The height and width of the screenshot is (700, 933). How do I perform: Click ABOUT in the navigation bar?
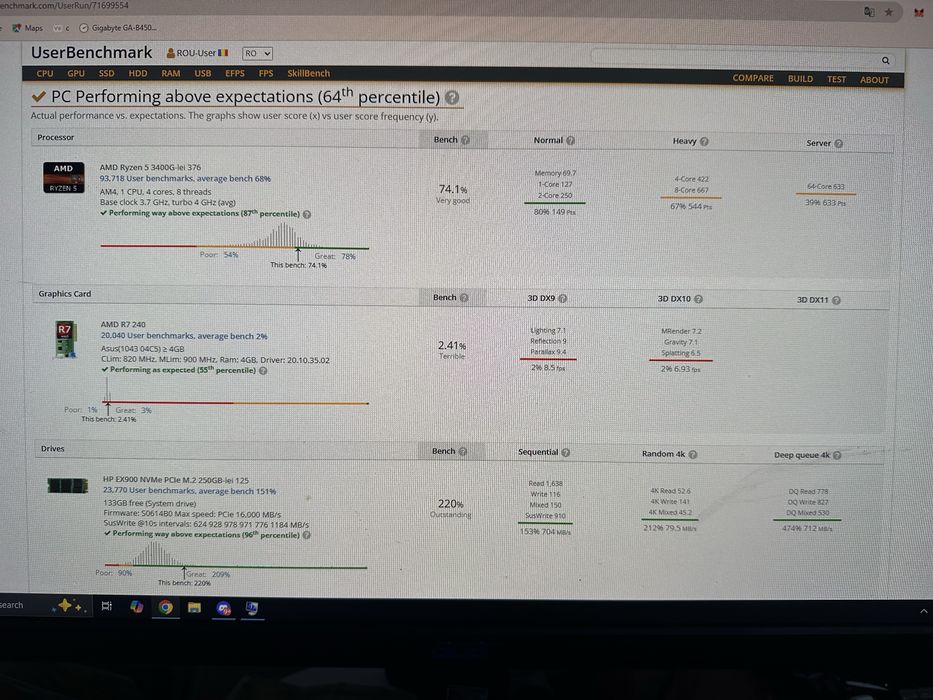(x=874, y=80)
